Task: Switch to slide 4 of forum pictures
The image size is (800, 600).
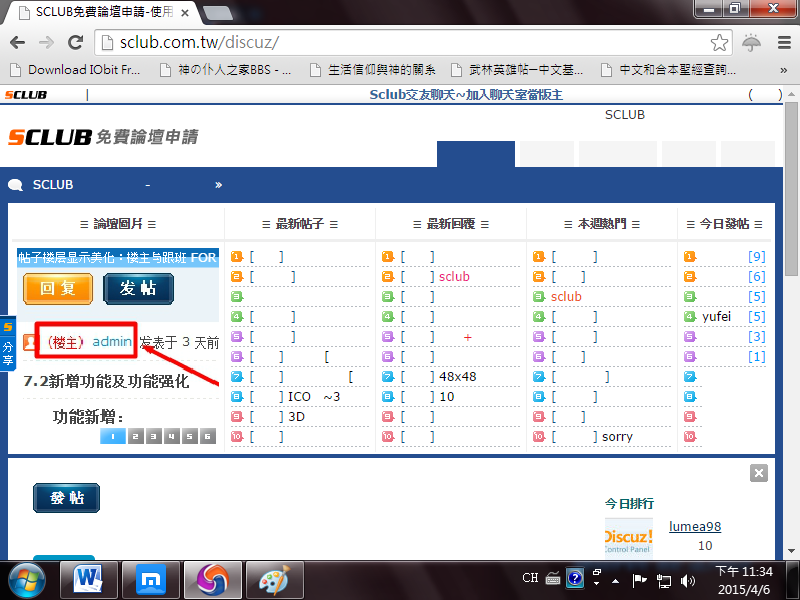Action: (171, 436)
